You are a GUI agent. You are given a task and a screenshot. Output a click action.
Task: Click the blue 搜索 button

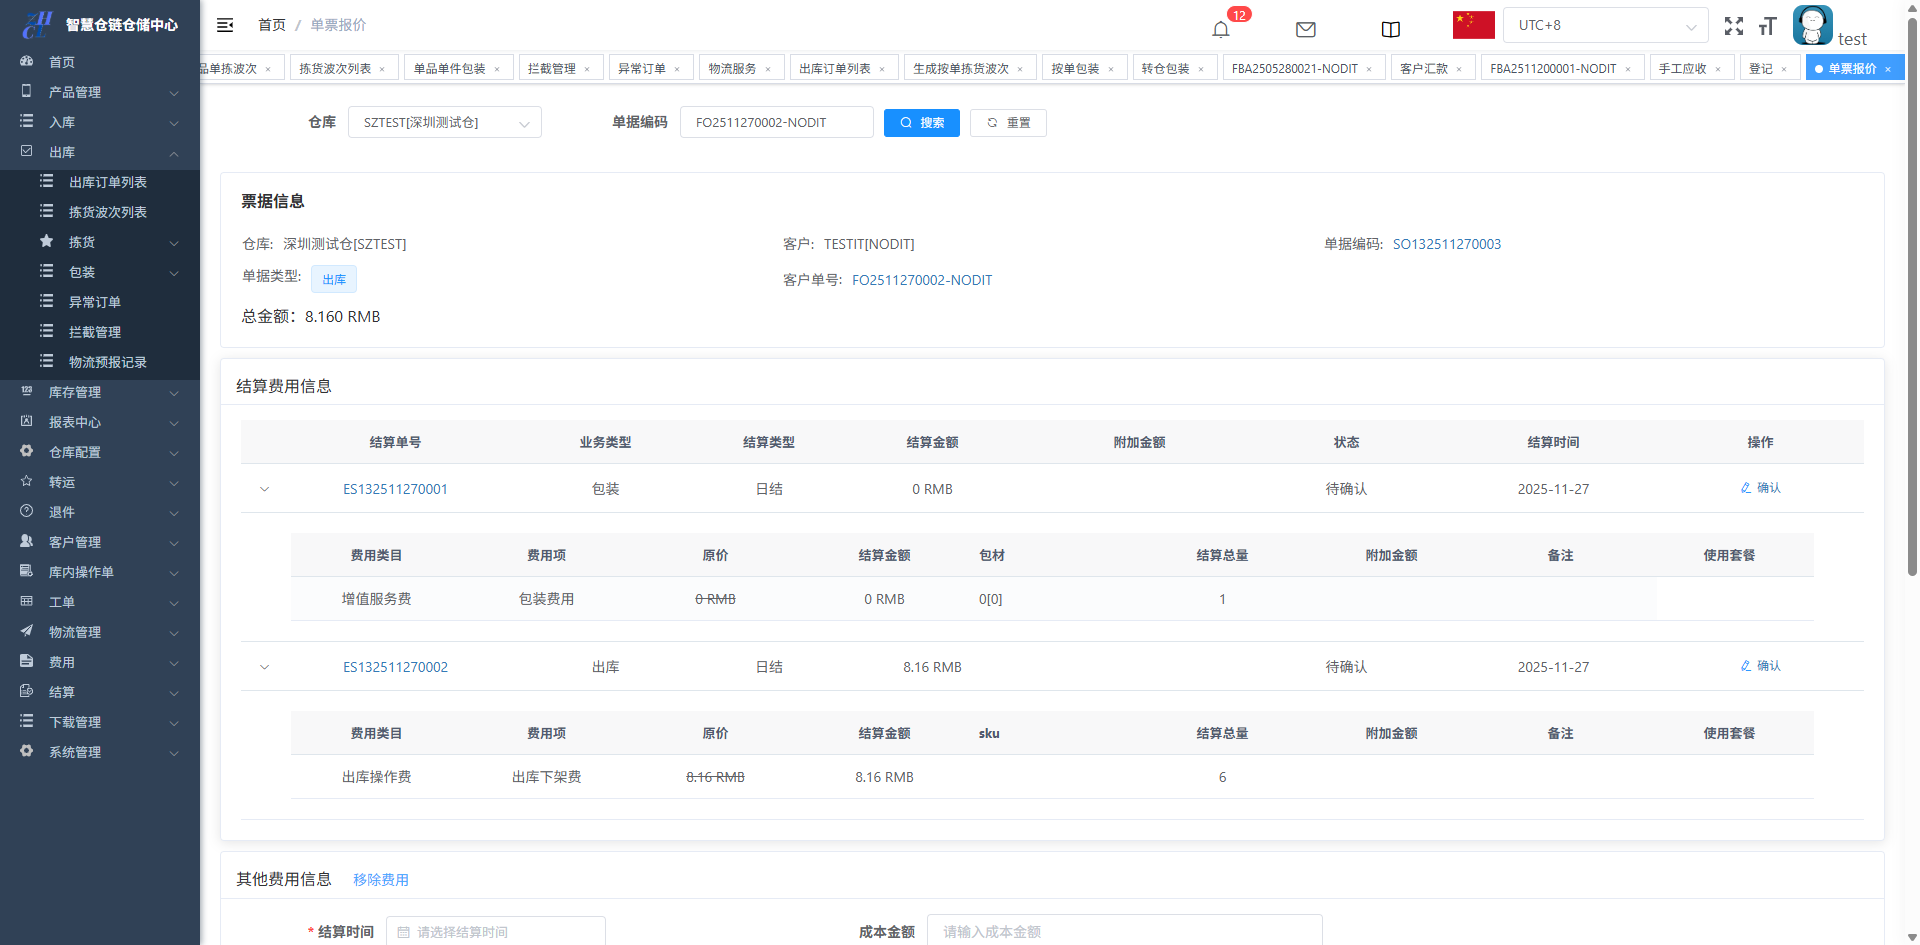pyautogui.click(x=921, y=122)
